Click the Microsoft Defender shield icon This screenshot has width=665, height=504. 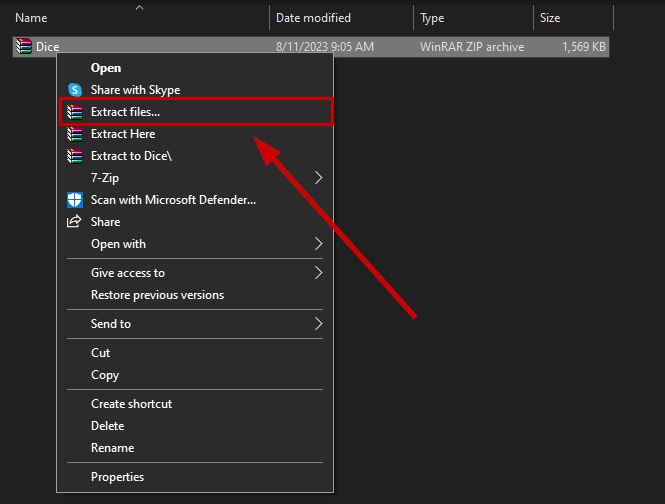[74, 200]
